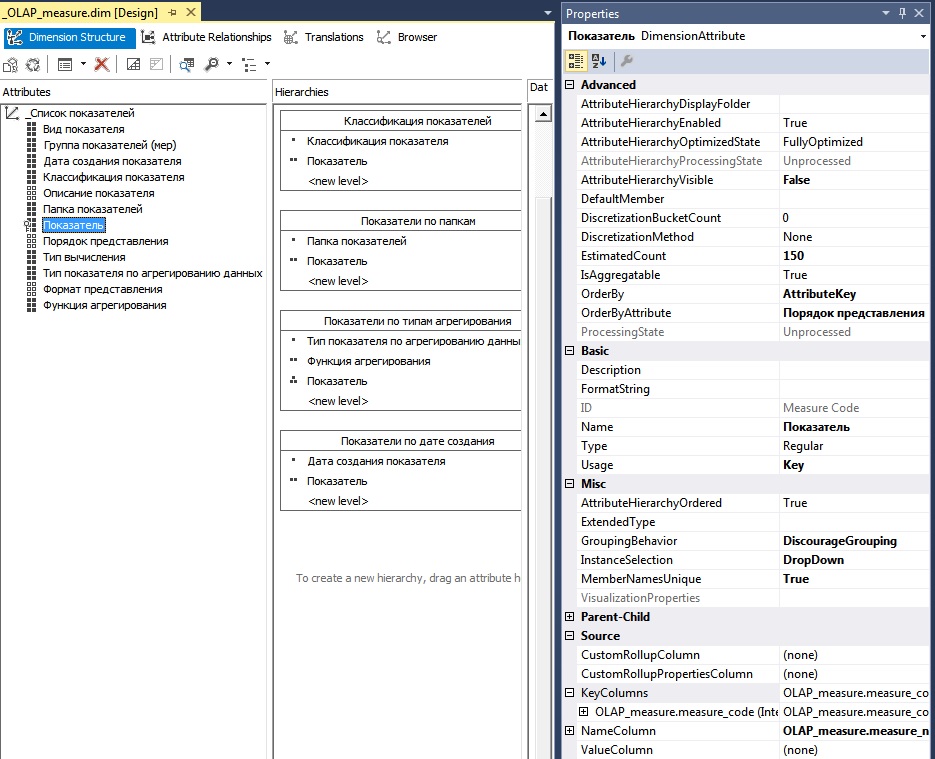Image resolution: width=935 pixels, height=759 pixels.
Task: Collapse the Basic property category
Action: pos(569,351)
